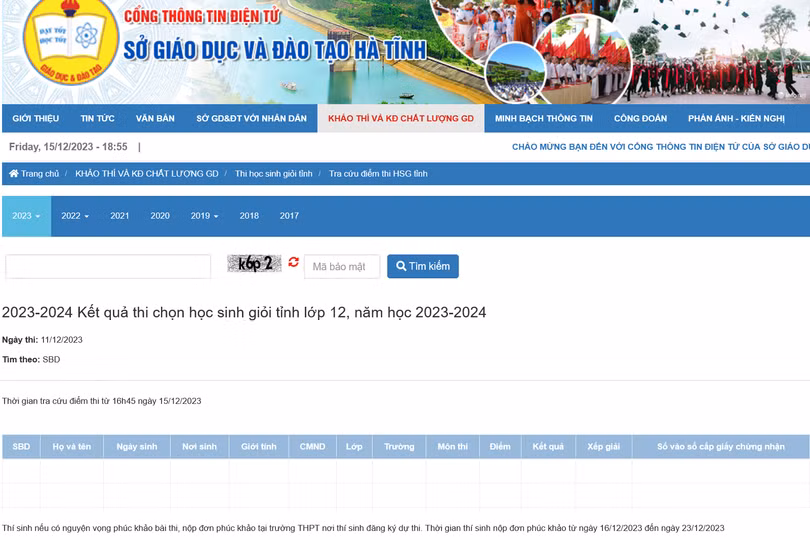
Task: Click the Ngày sinh column header
Action: click(137, 446)
